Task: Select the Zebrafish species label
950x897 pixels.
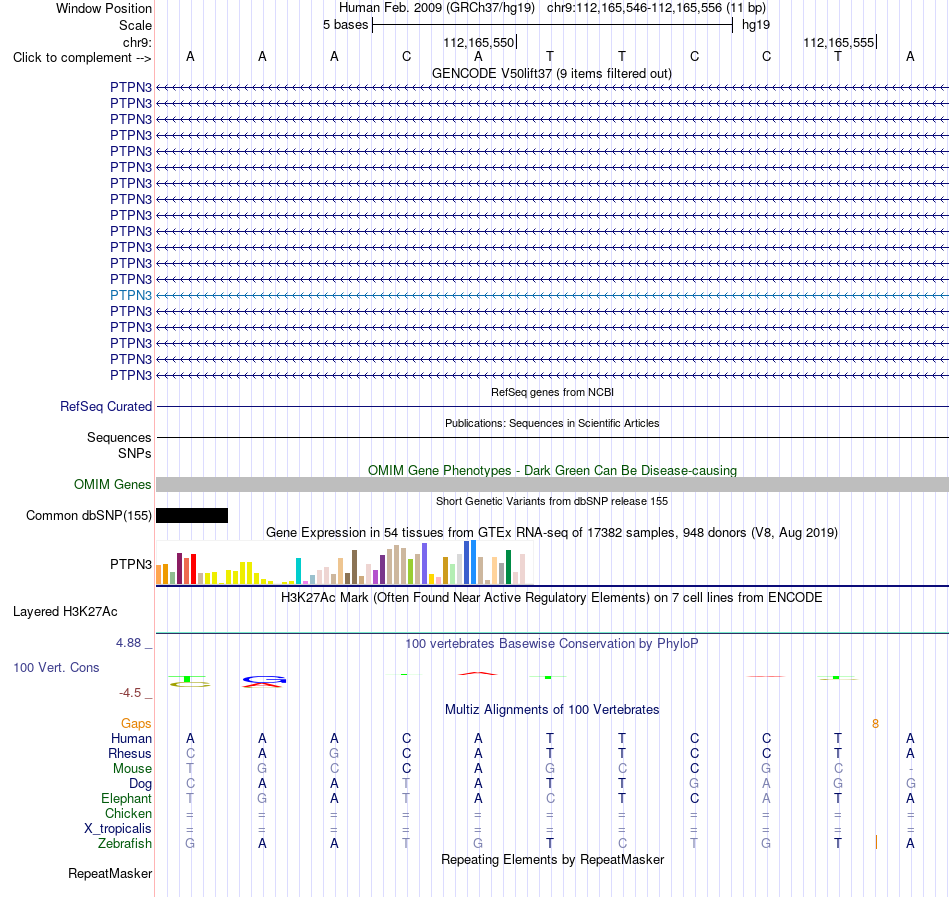Action: [125, 844]
